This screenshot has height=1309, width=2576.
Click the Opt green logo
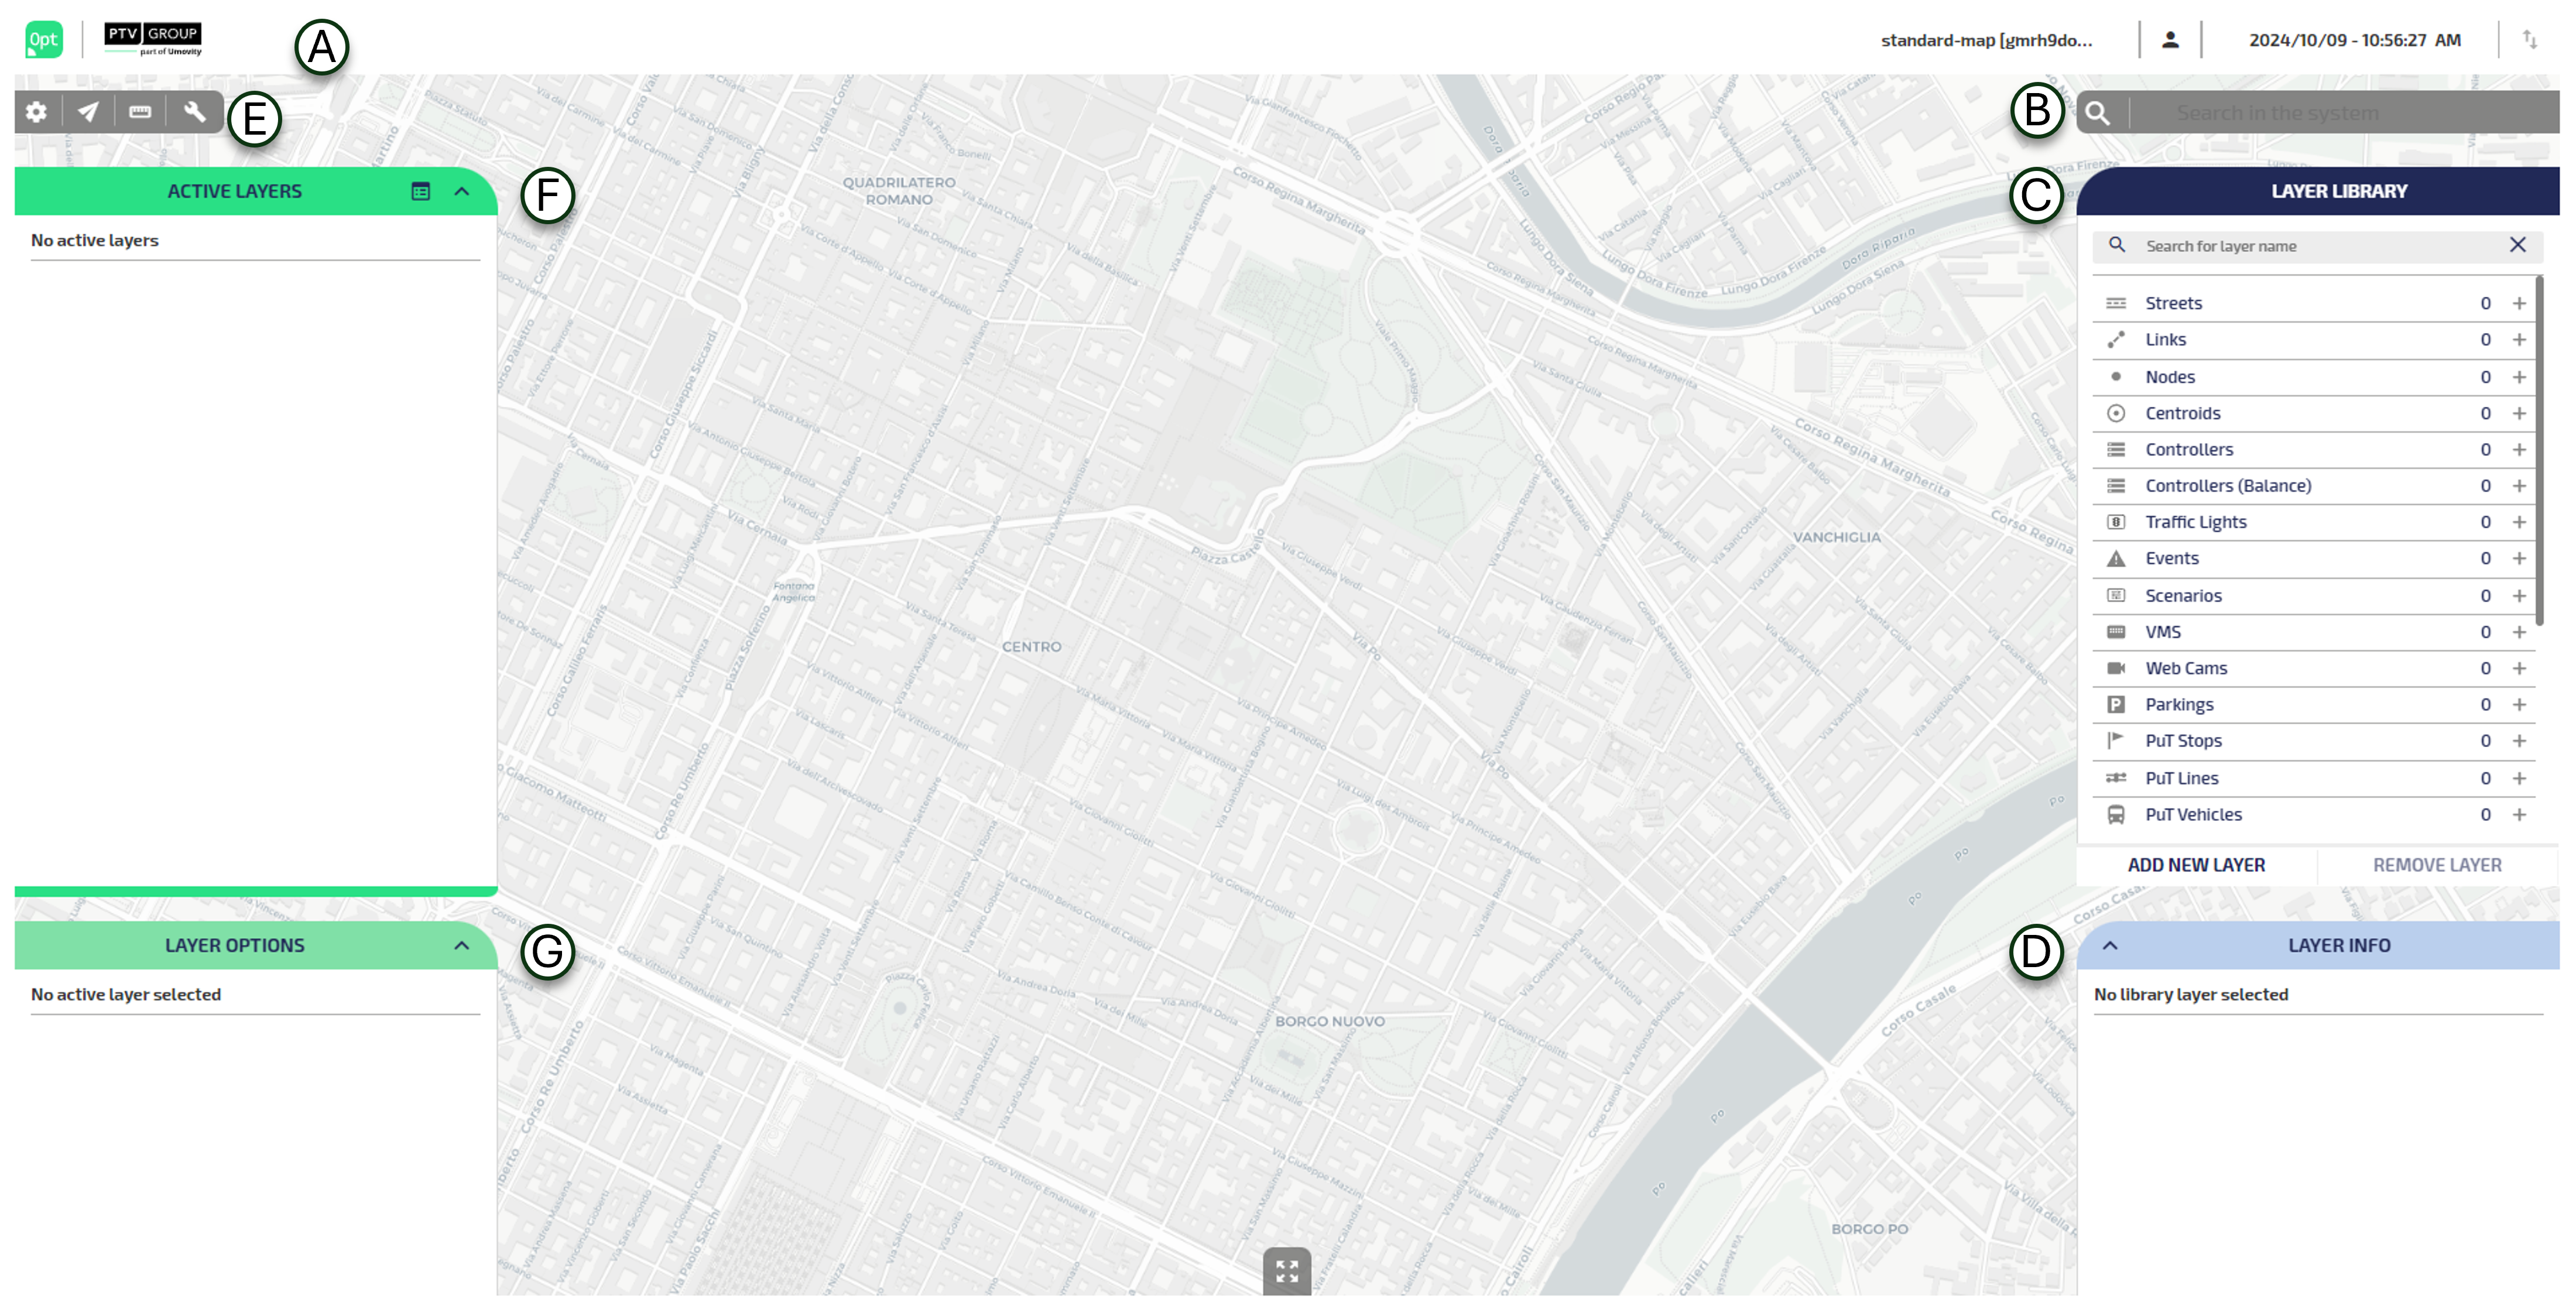pyautogui.click(x=43, y=40)
